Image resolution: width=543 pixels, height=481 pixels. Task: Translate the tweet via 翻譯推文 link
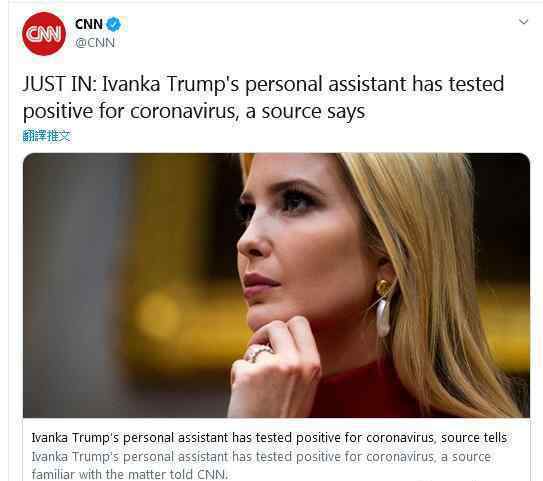click(x=47, y=136)
